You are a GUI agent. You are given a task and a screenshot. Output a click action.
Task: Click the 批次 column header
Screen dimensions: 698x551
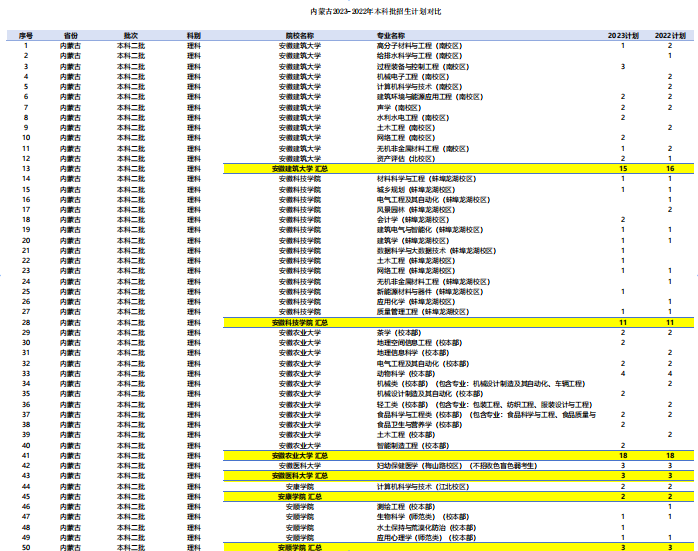click(130, 35)
